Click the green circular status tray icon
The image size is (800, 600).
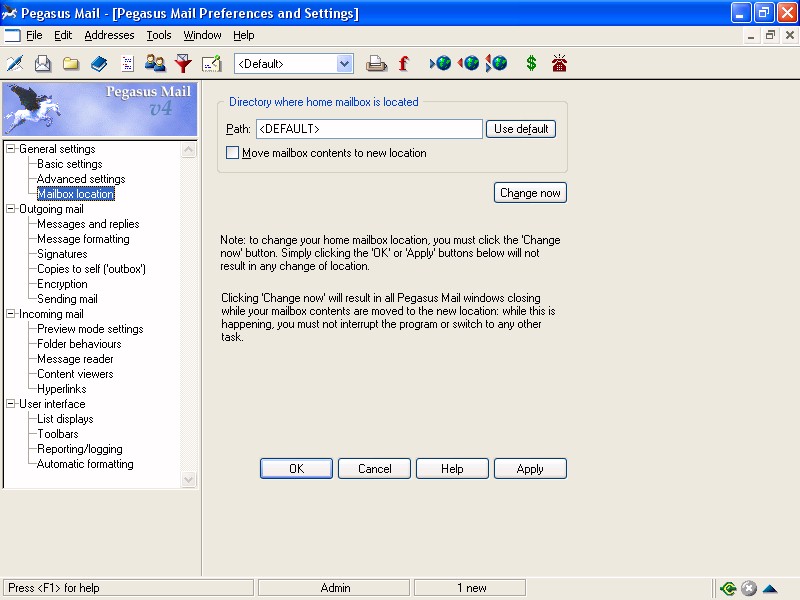[x=728, y=588]
